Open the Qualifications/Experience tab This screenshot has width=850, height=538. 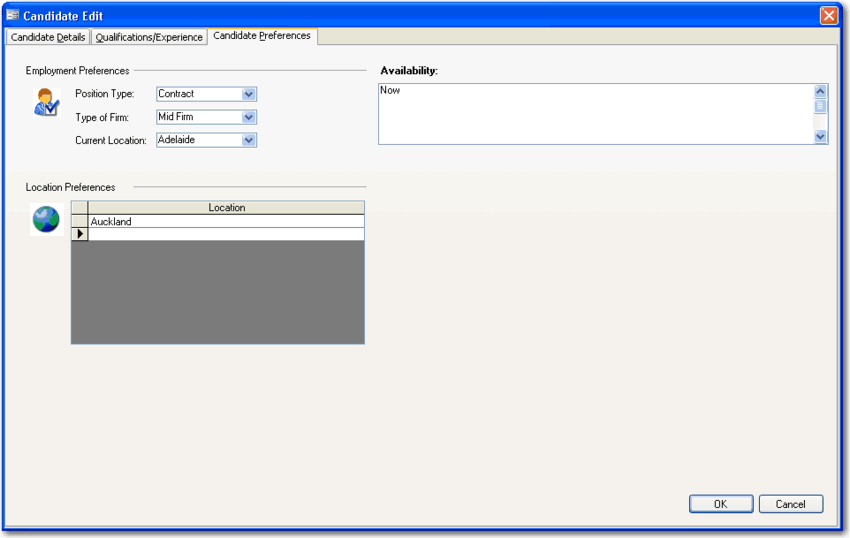pos(149,37)
